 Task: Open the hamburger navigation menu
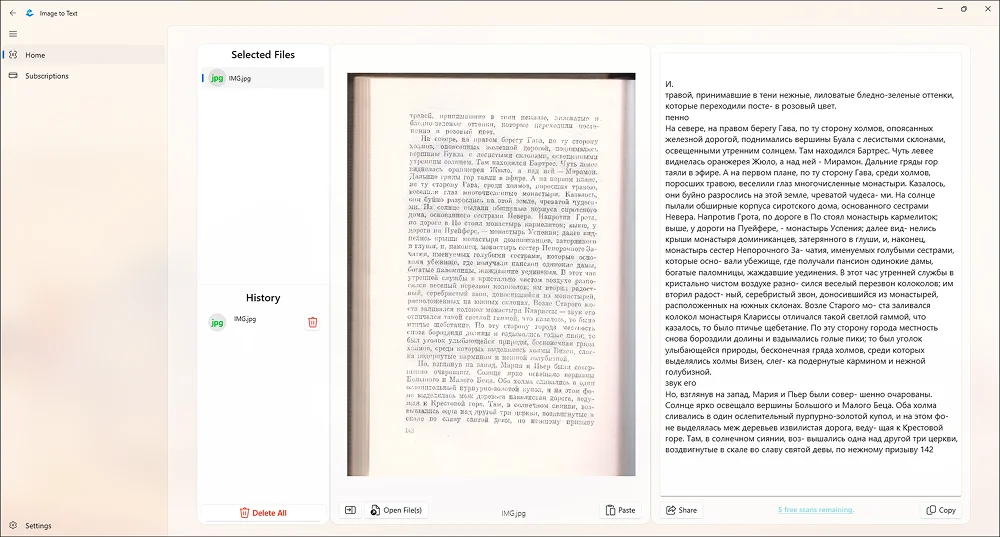click(13, 34)
